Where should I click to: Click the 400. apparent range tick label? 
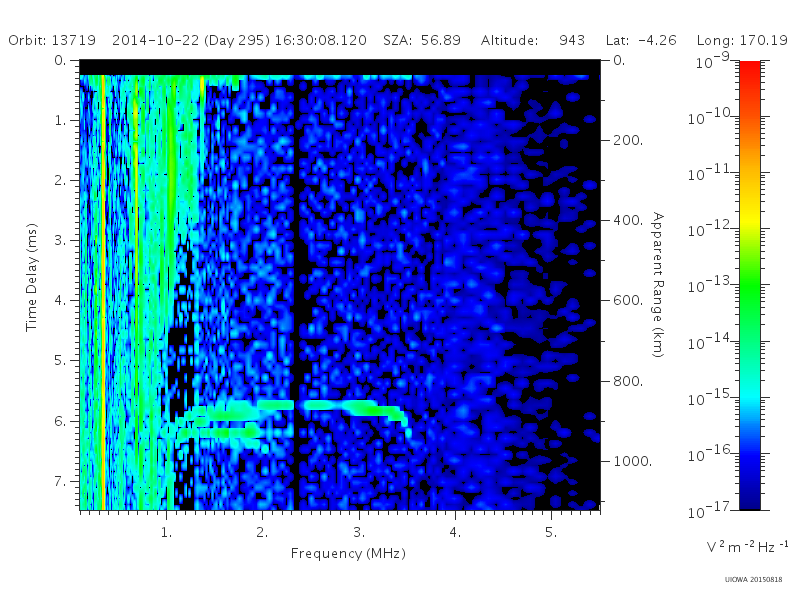pyautogui.click(x=628, y=220)
